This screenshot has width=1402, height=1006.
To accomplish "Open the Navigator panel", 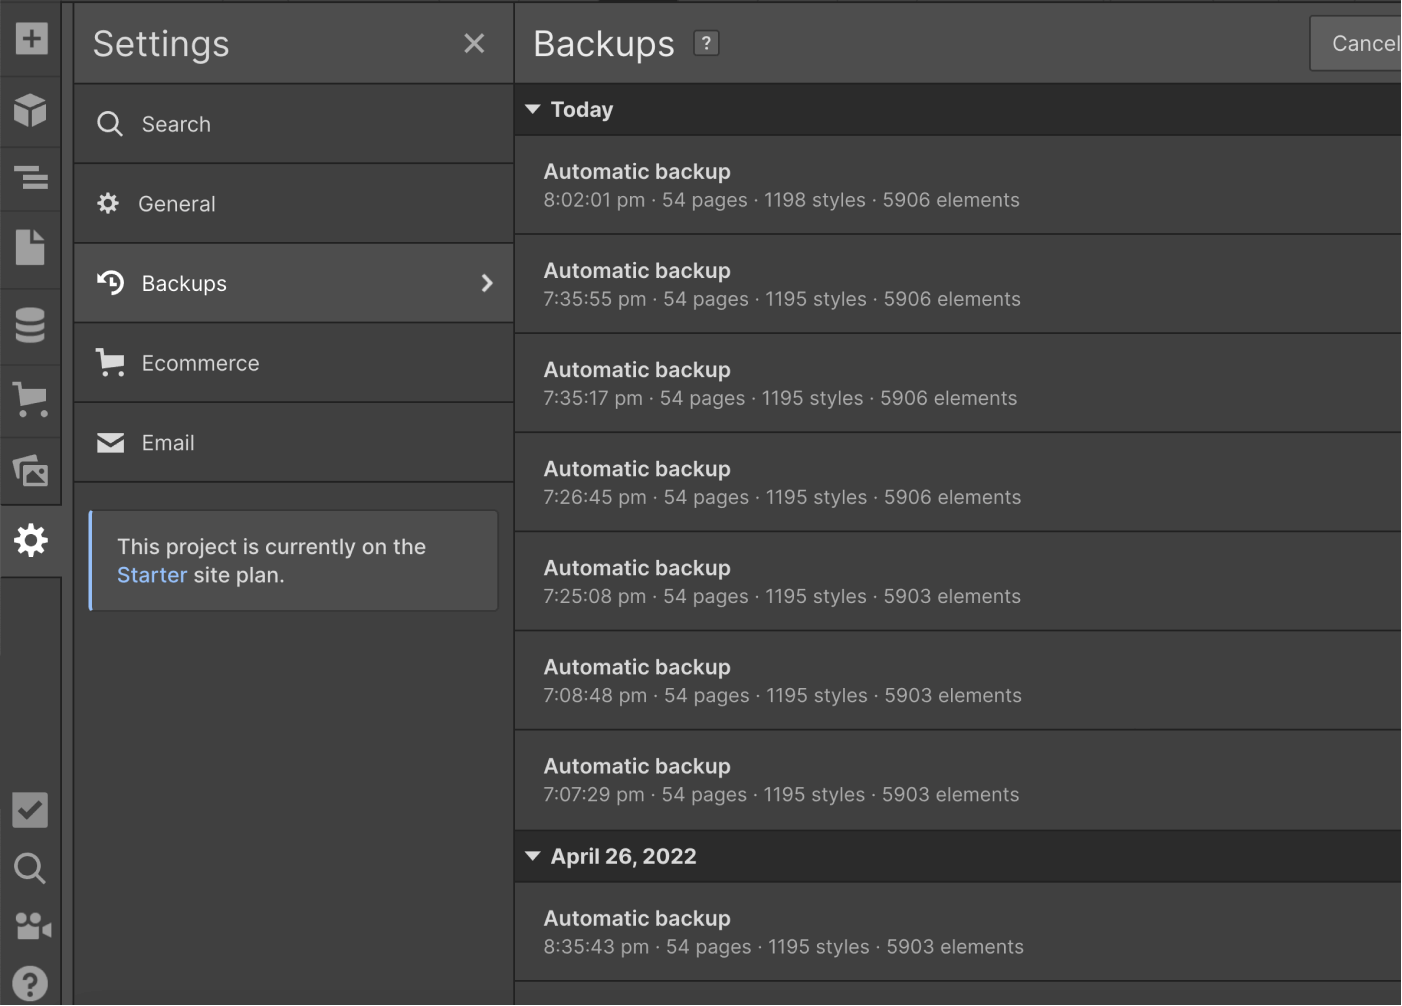I will 31,178.
